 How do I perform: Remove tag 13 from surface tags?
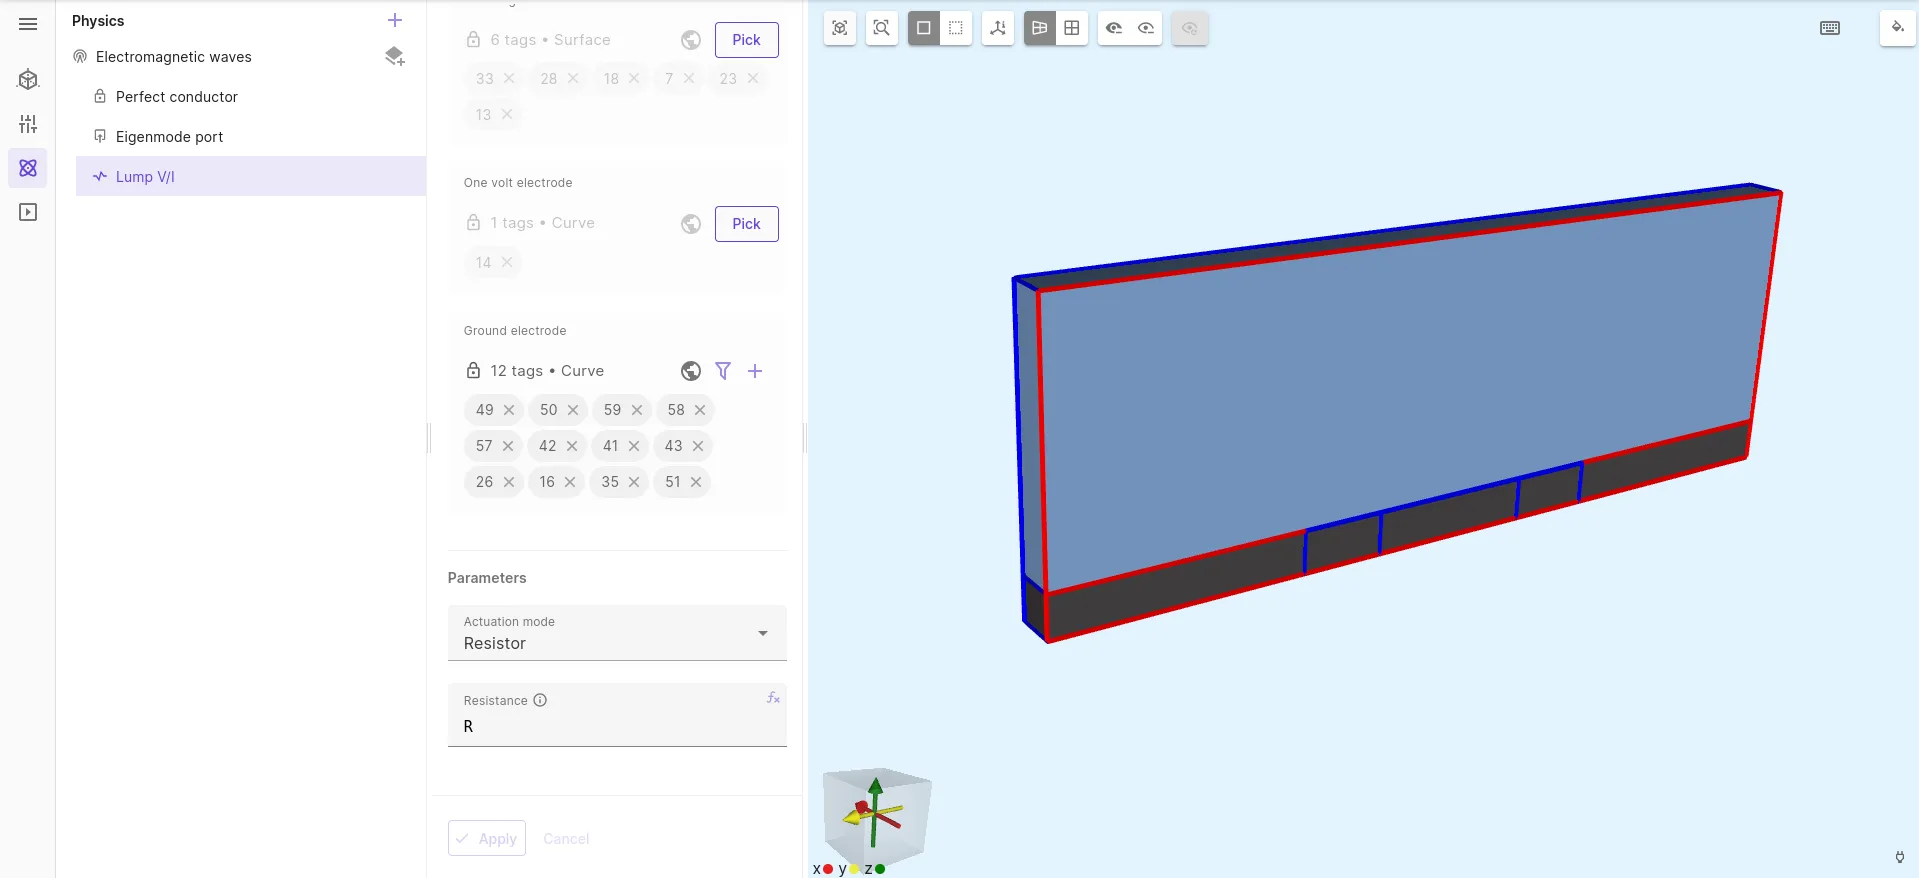point(507,114)
